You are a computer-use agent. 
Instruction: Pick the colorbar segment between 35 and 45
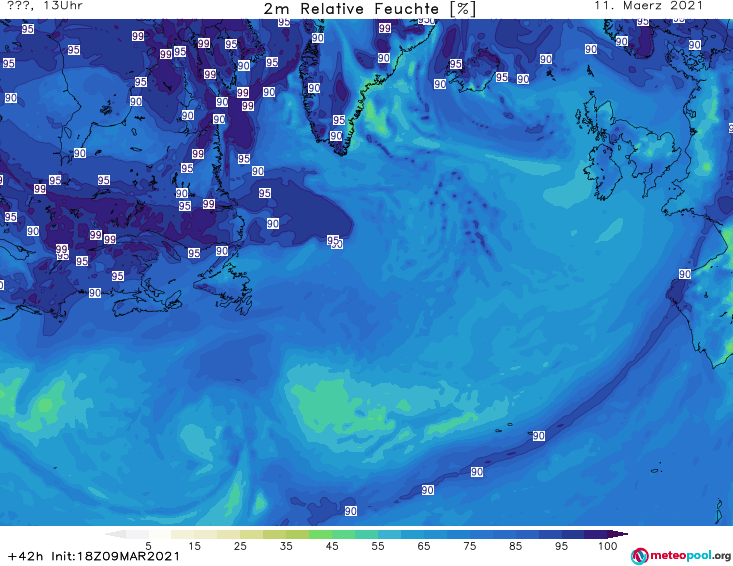coord(309,534)
